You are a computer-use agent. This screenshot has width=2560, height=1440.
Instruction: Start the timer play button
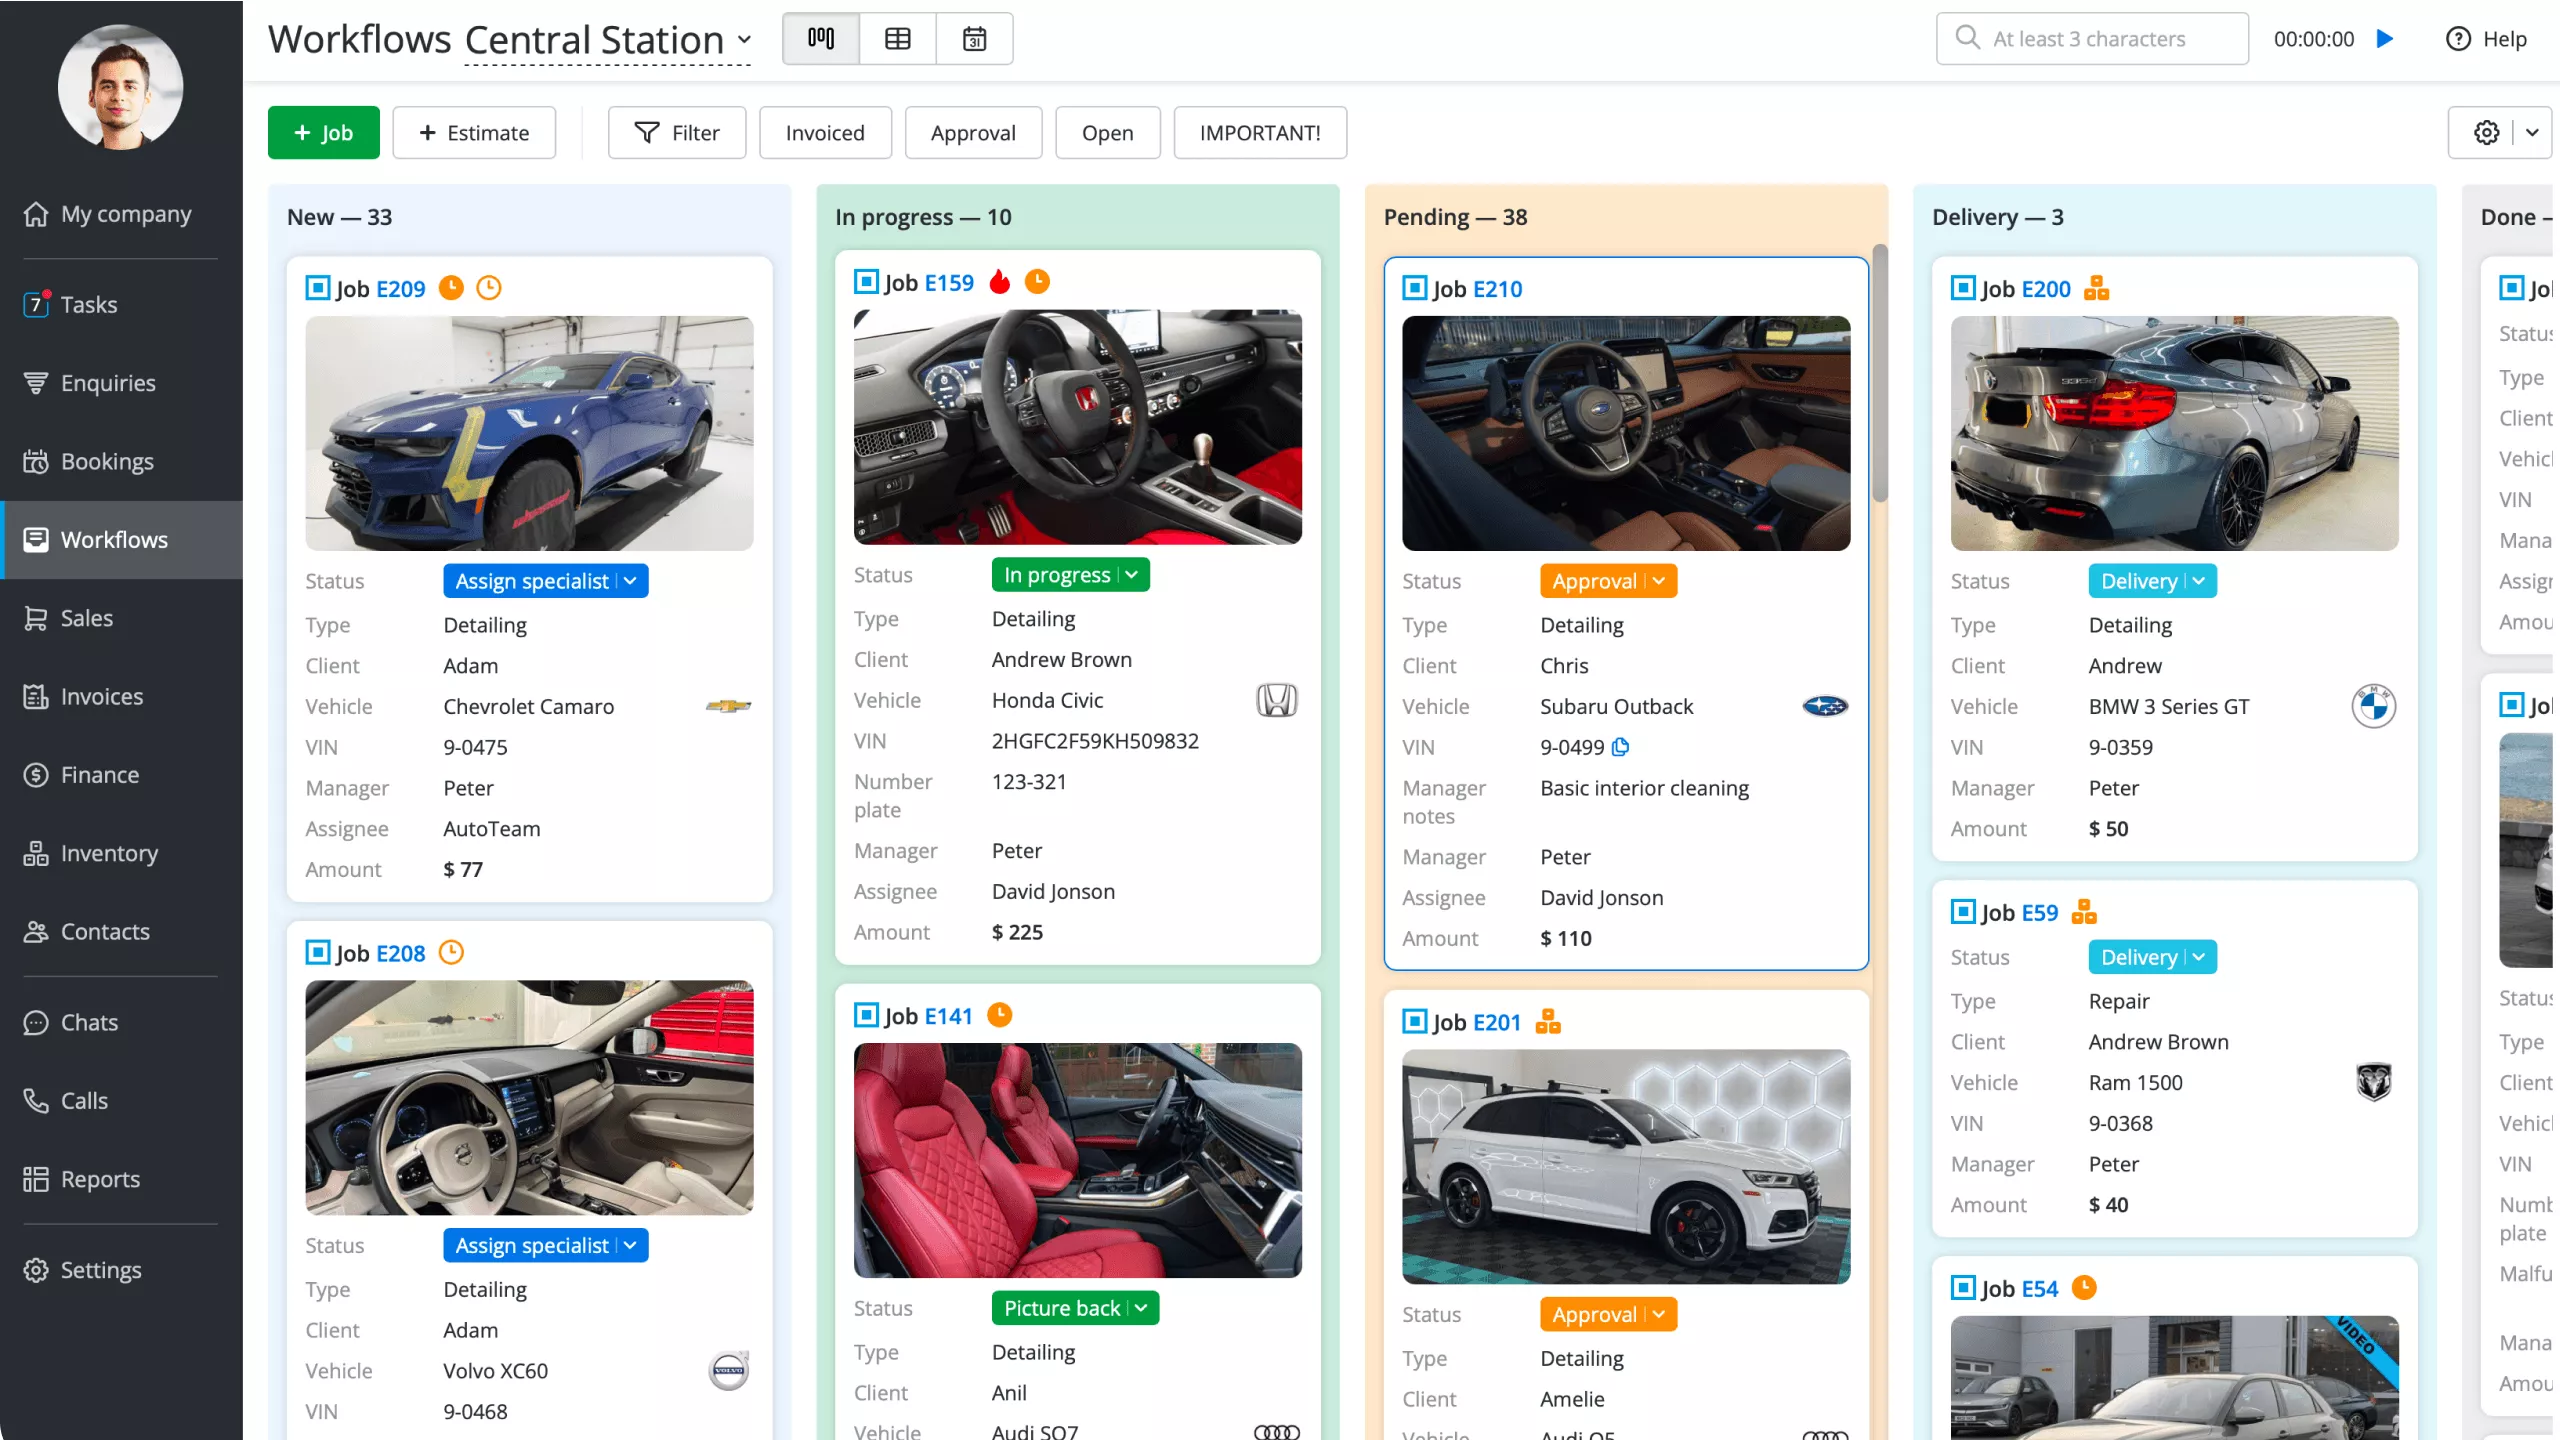click(2386, 39)
